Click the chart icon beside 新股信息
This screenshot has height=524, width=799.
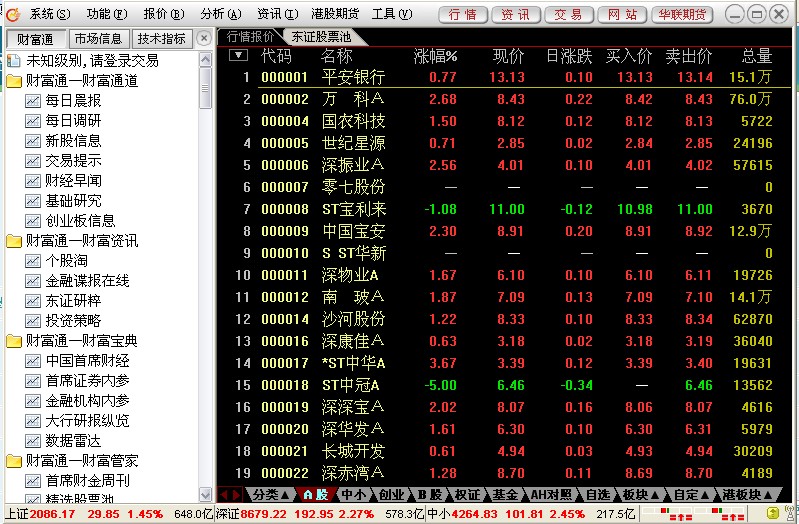tap(33, 141)
